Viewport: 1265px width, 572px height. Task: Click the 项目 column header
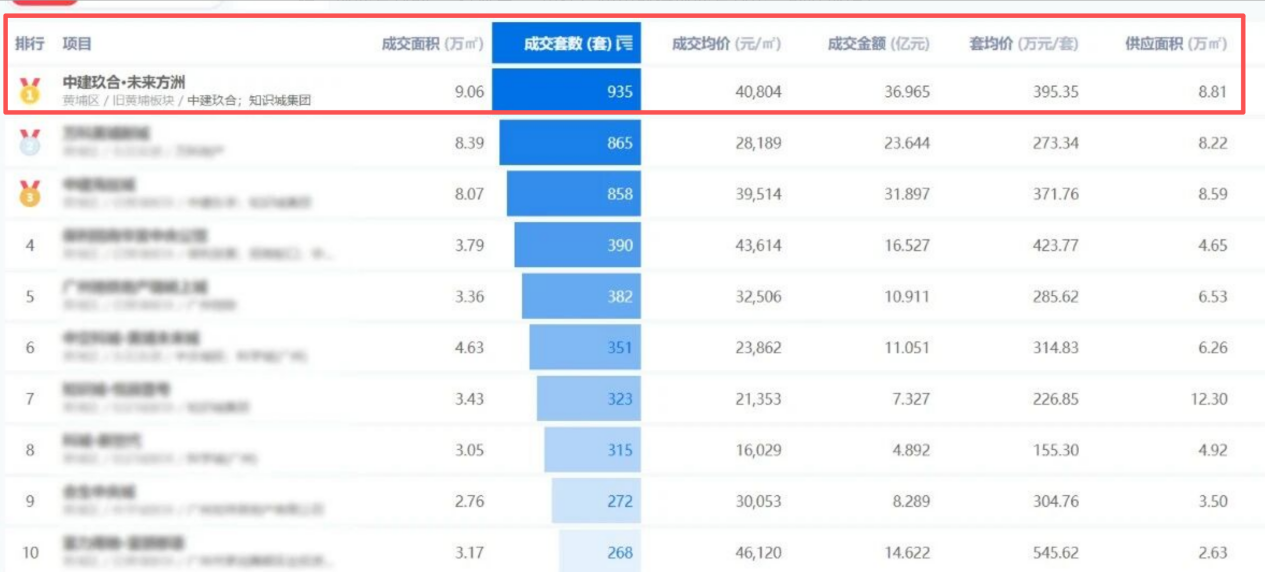77,44
